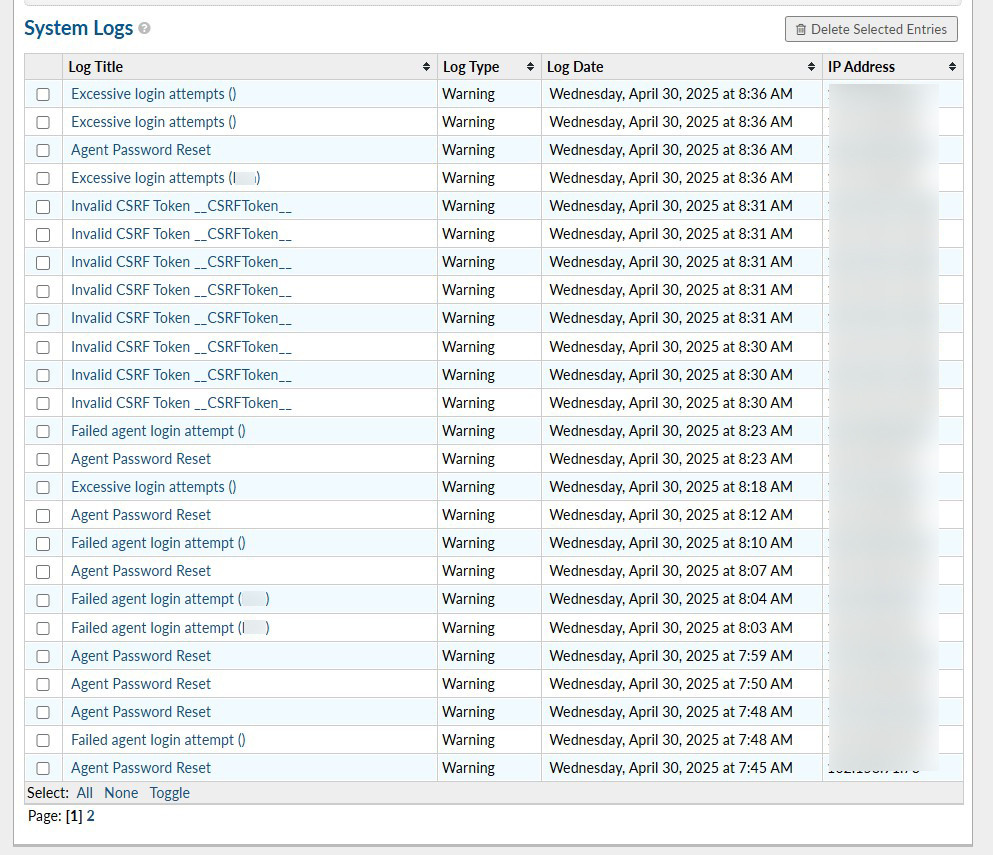Sort by Log Date column arrows
The width and height of the screenshot is (993, 855).
pyautogui.click(x=811, y=67)
